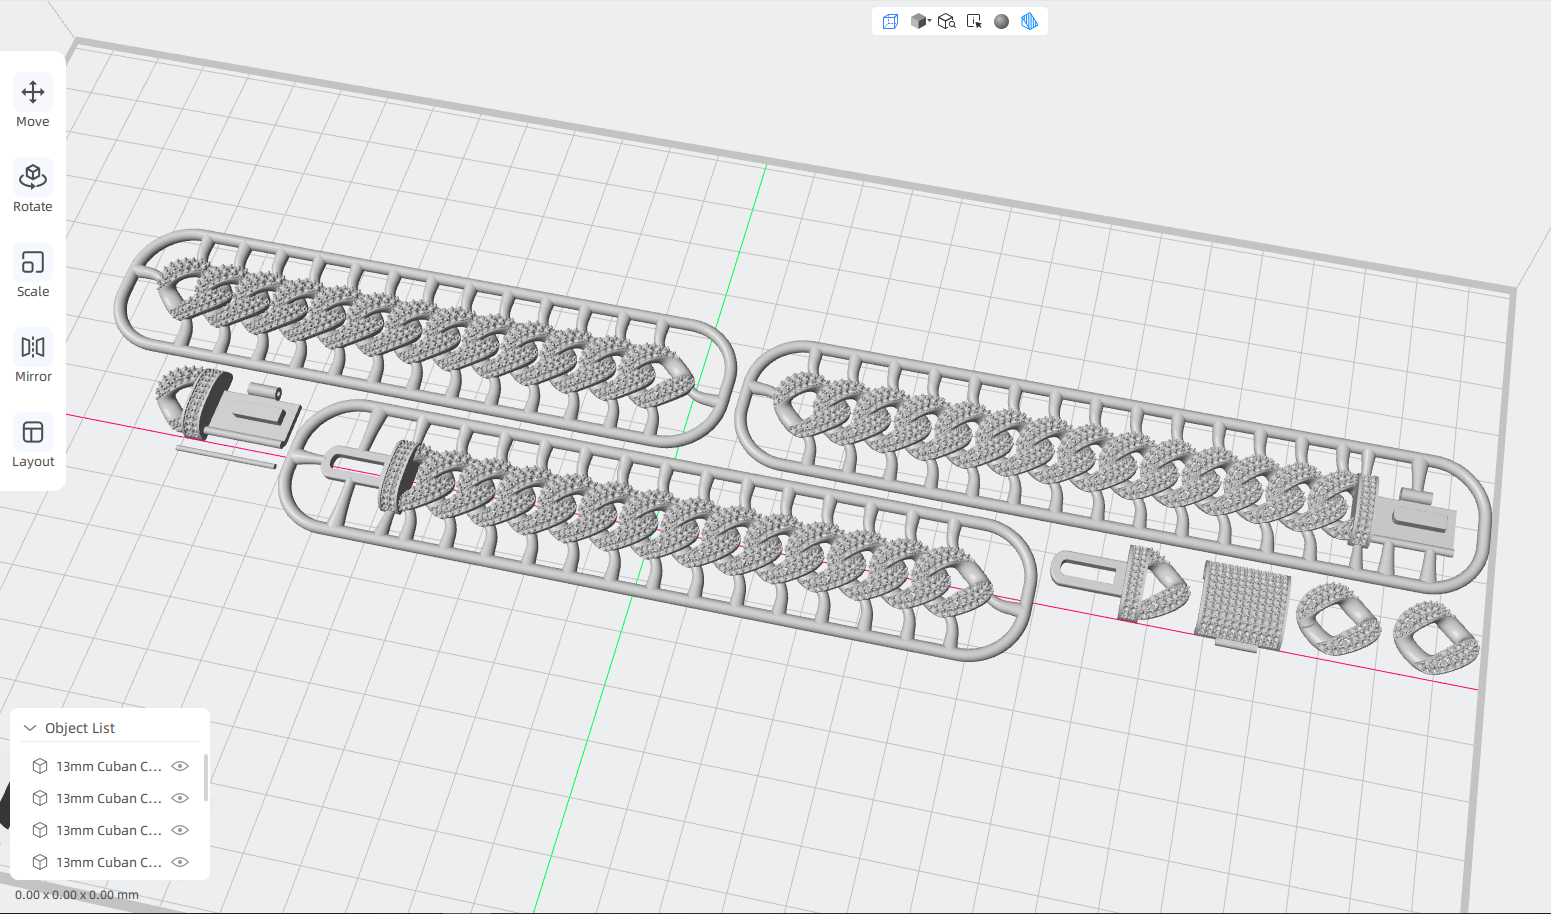Image resolution: width=1551 pixels, height=914 pixels.
Task: Click the Object List scrollbar
Action: 206,778
